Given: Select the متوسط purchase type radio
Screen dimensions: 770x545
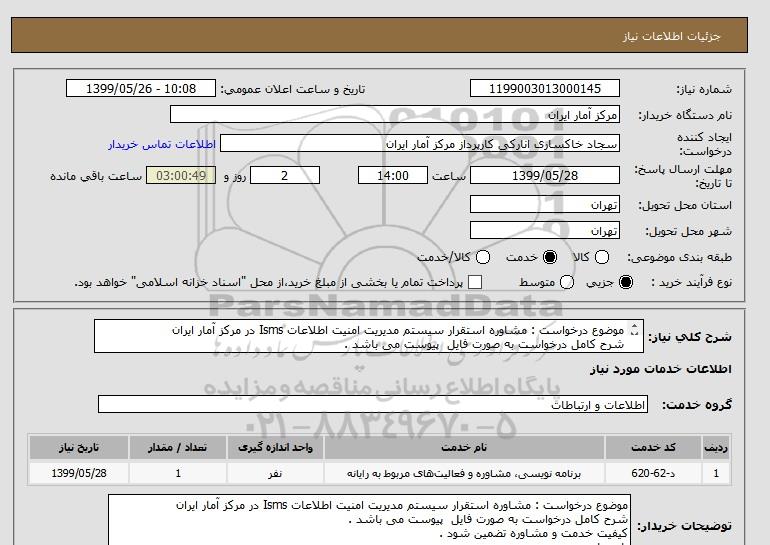Looking at the screenshot, I should click(x=567, y=282).
